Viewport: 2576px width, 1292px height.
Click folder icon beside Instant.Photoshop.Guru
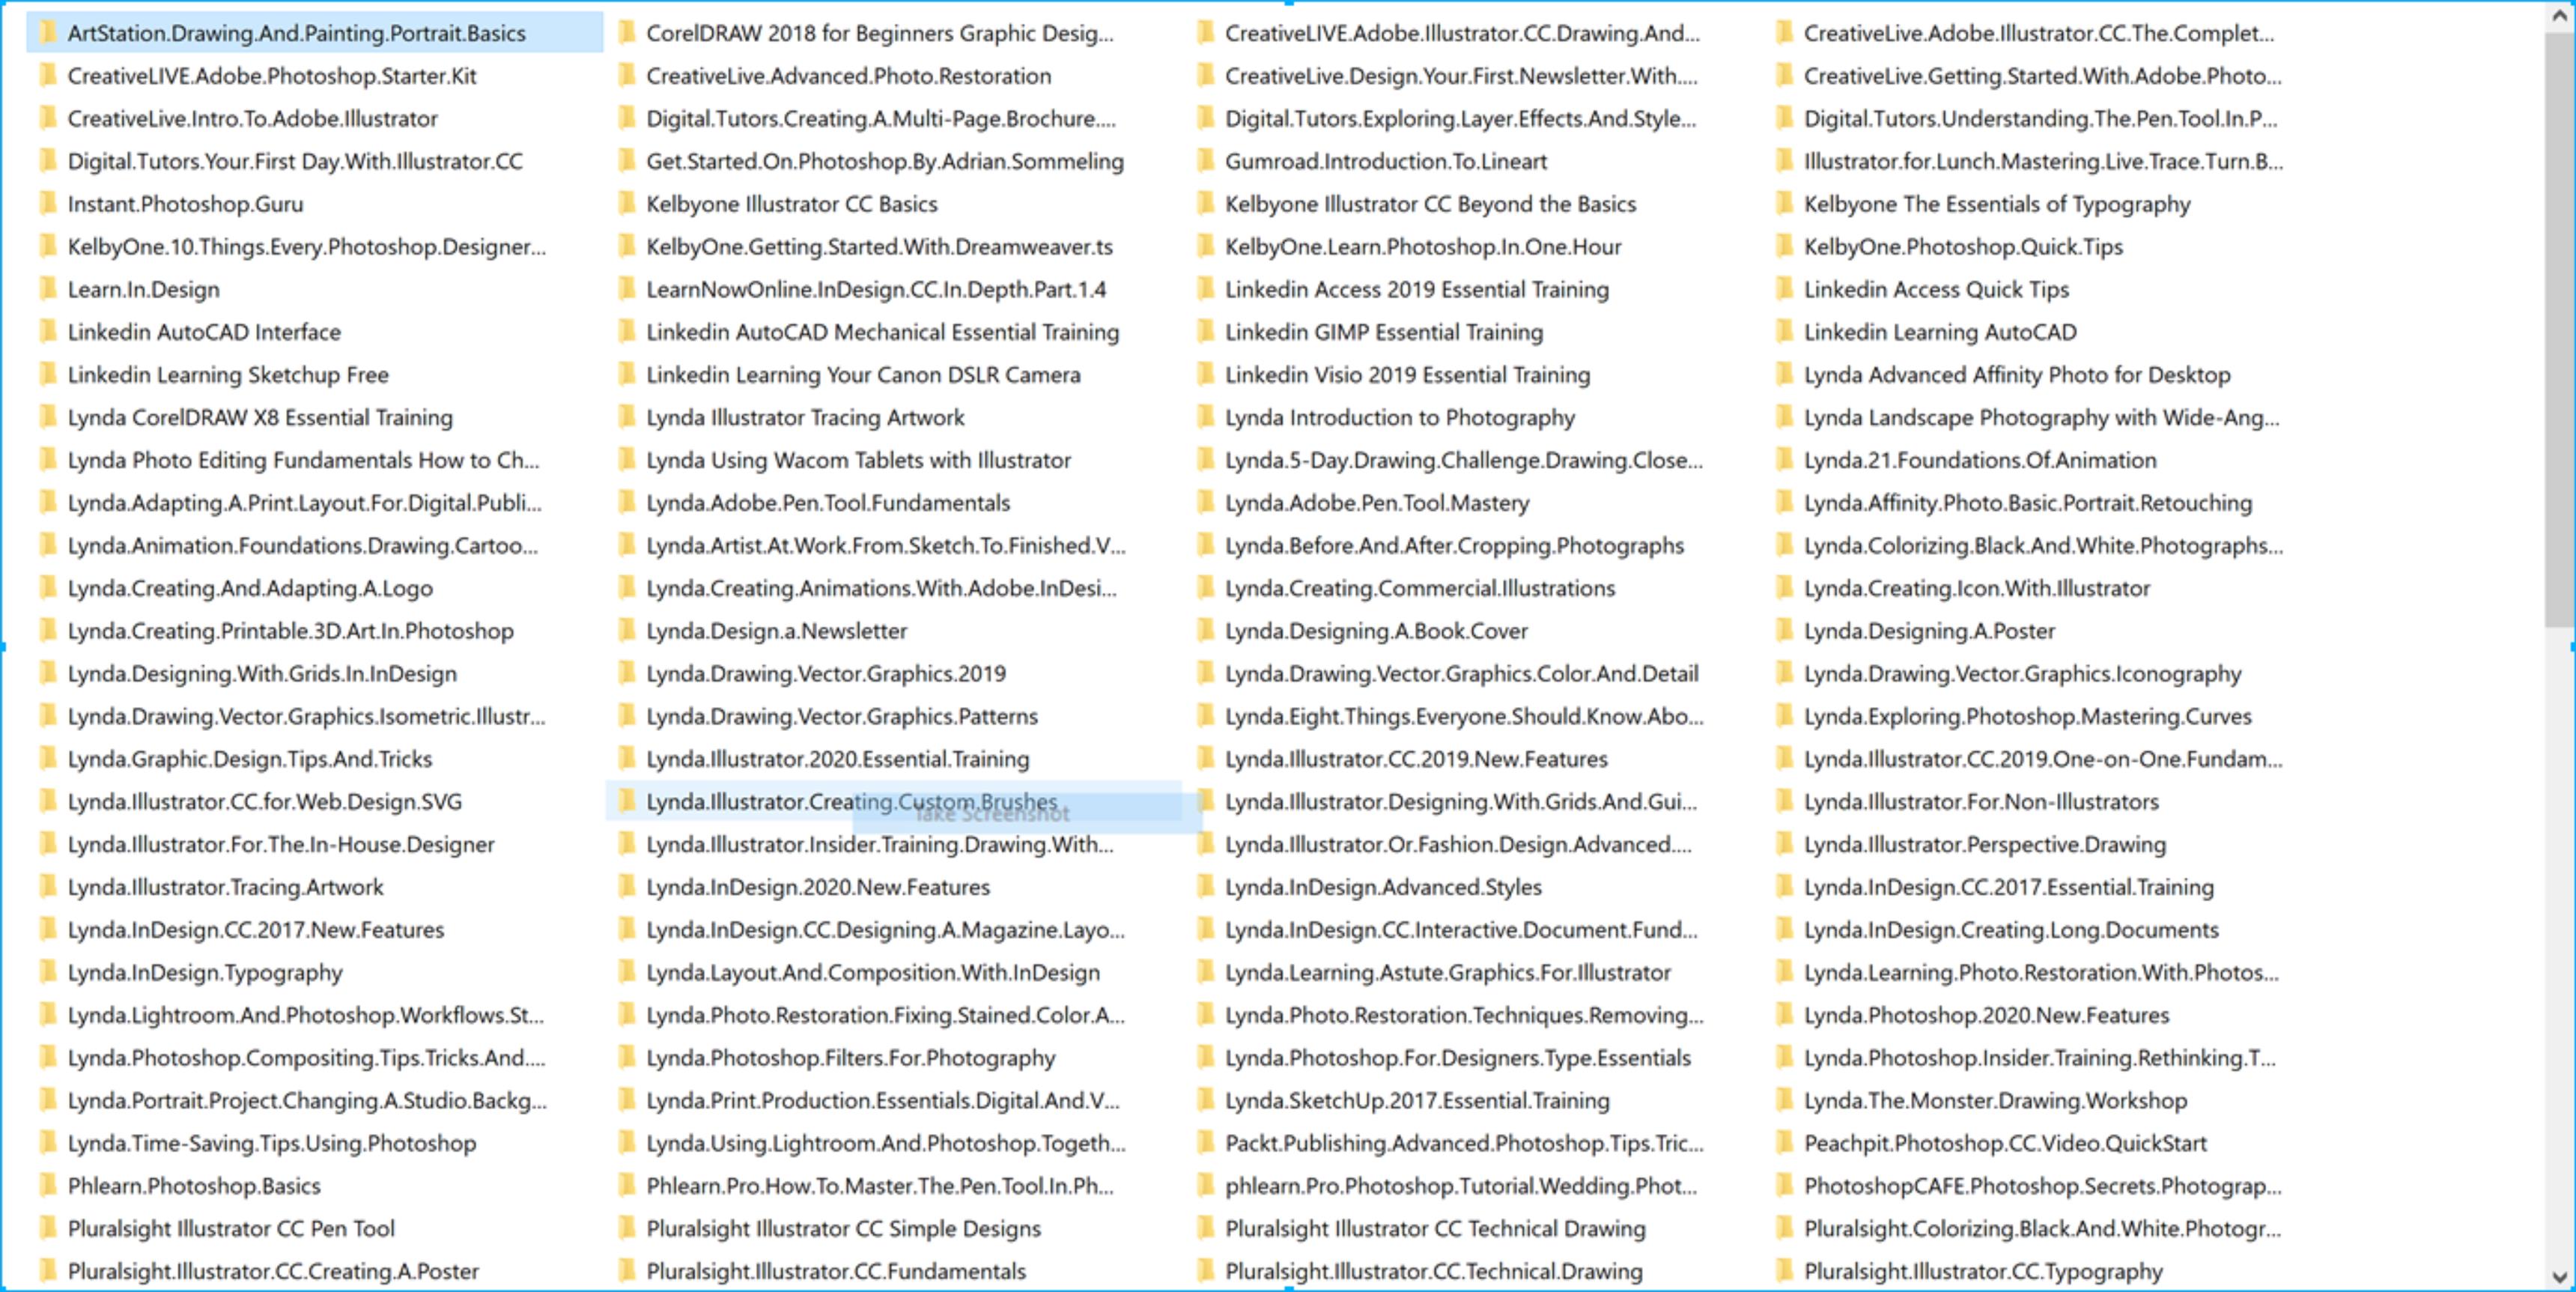tap(47, 204)
